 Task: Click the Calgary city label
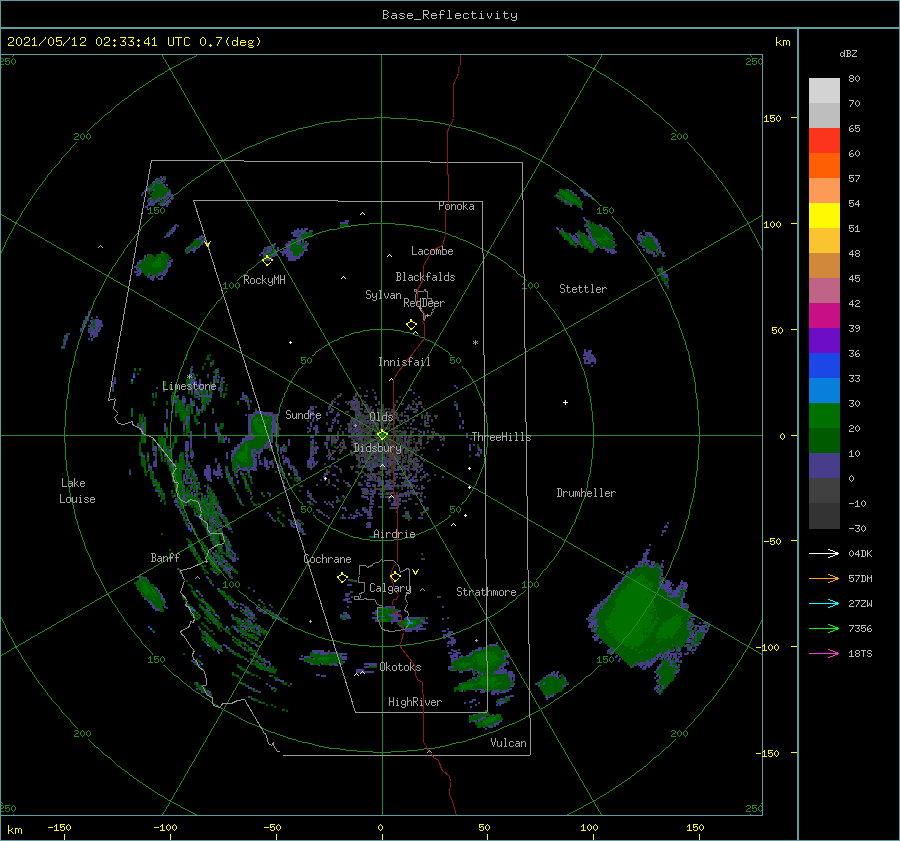[390, 588]
